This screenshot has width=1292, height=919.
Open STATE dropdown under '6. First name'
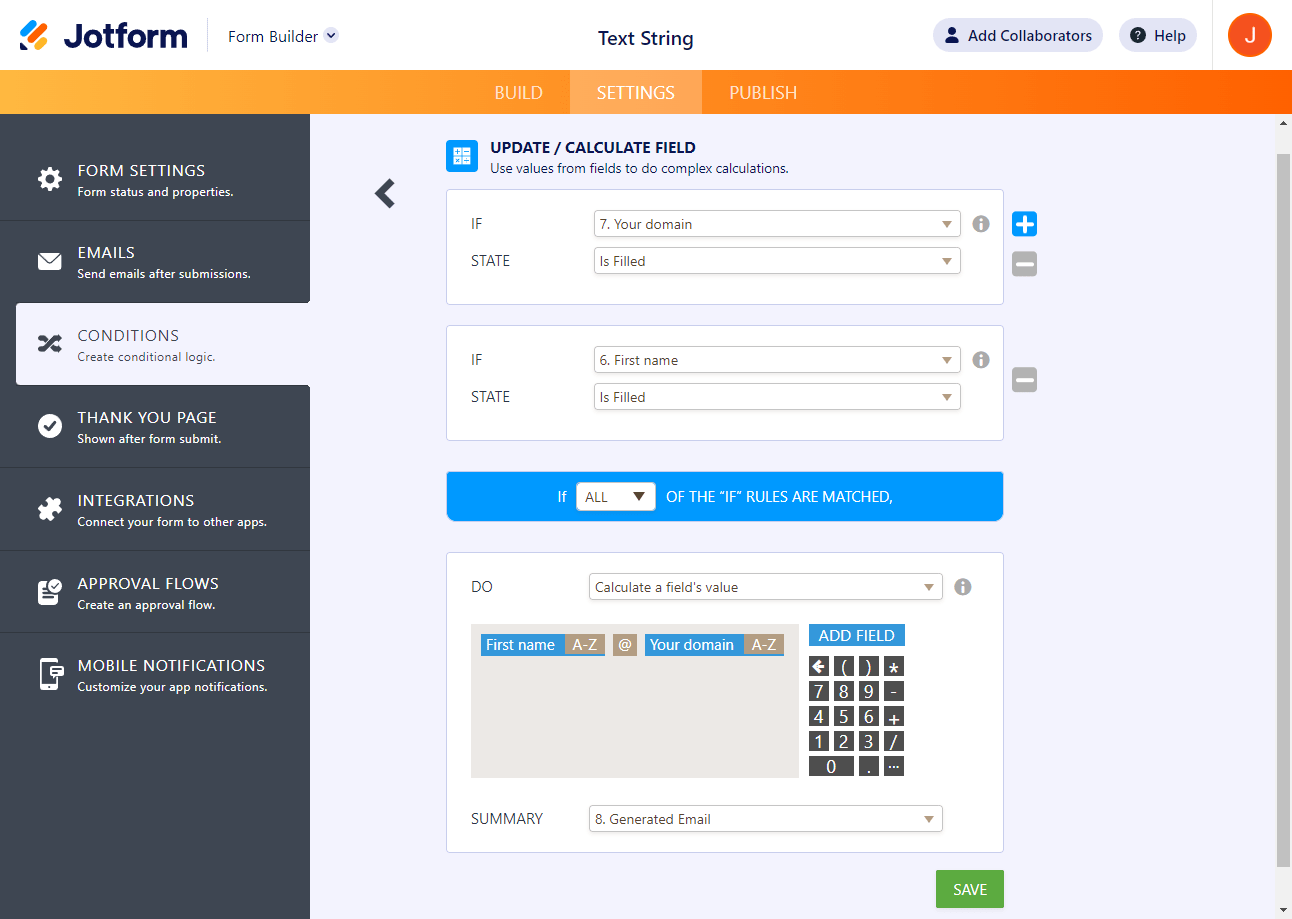(777, 397)
